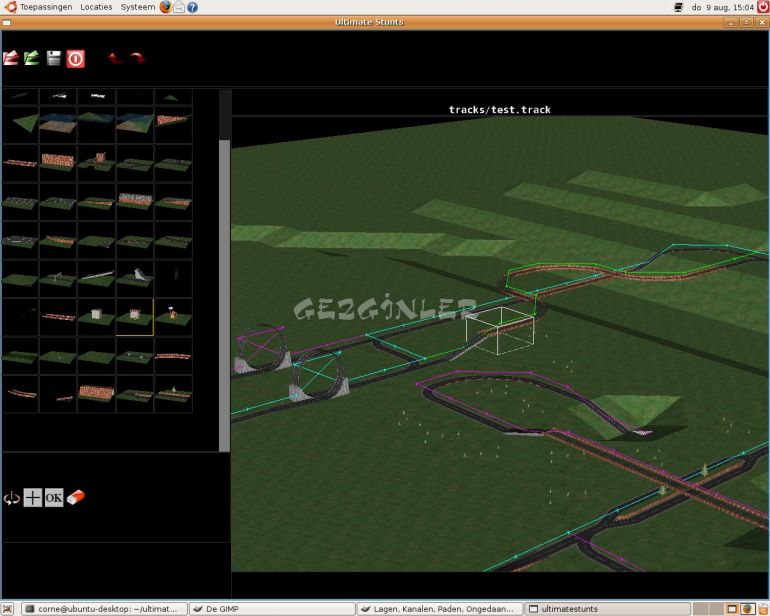Launch Firefox from the top panel
770x616 pixels.
pos(165,7)
